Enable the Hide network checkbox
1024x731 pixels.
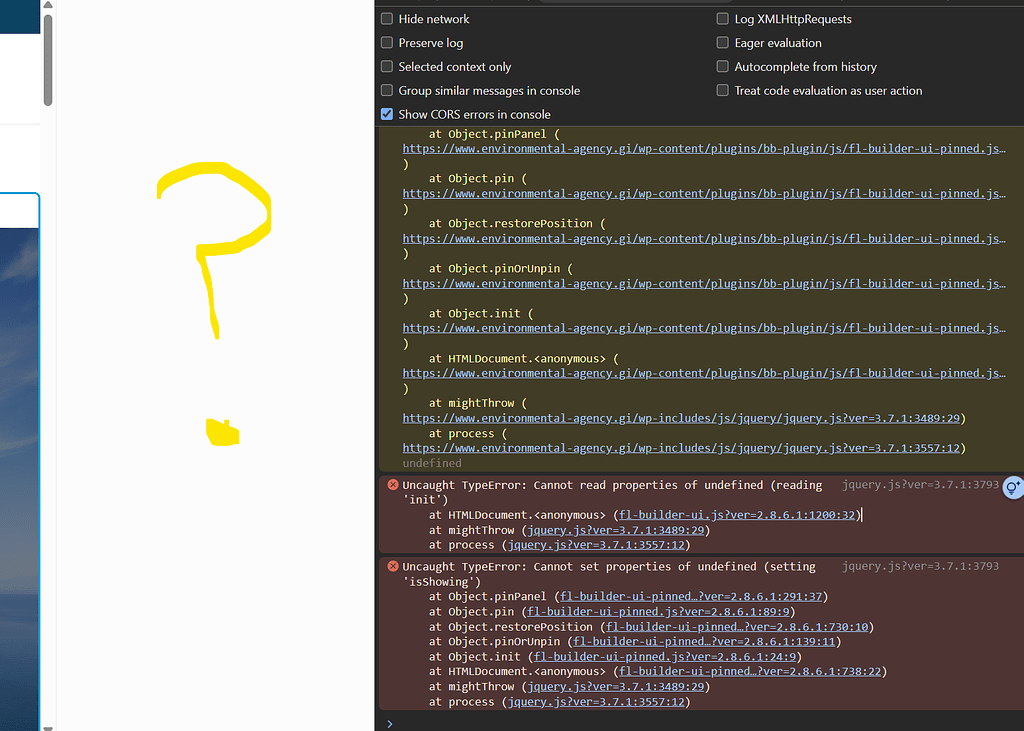click(x=386, y=18)
